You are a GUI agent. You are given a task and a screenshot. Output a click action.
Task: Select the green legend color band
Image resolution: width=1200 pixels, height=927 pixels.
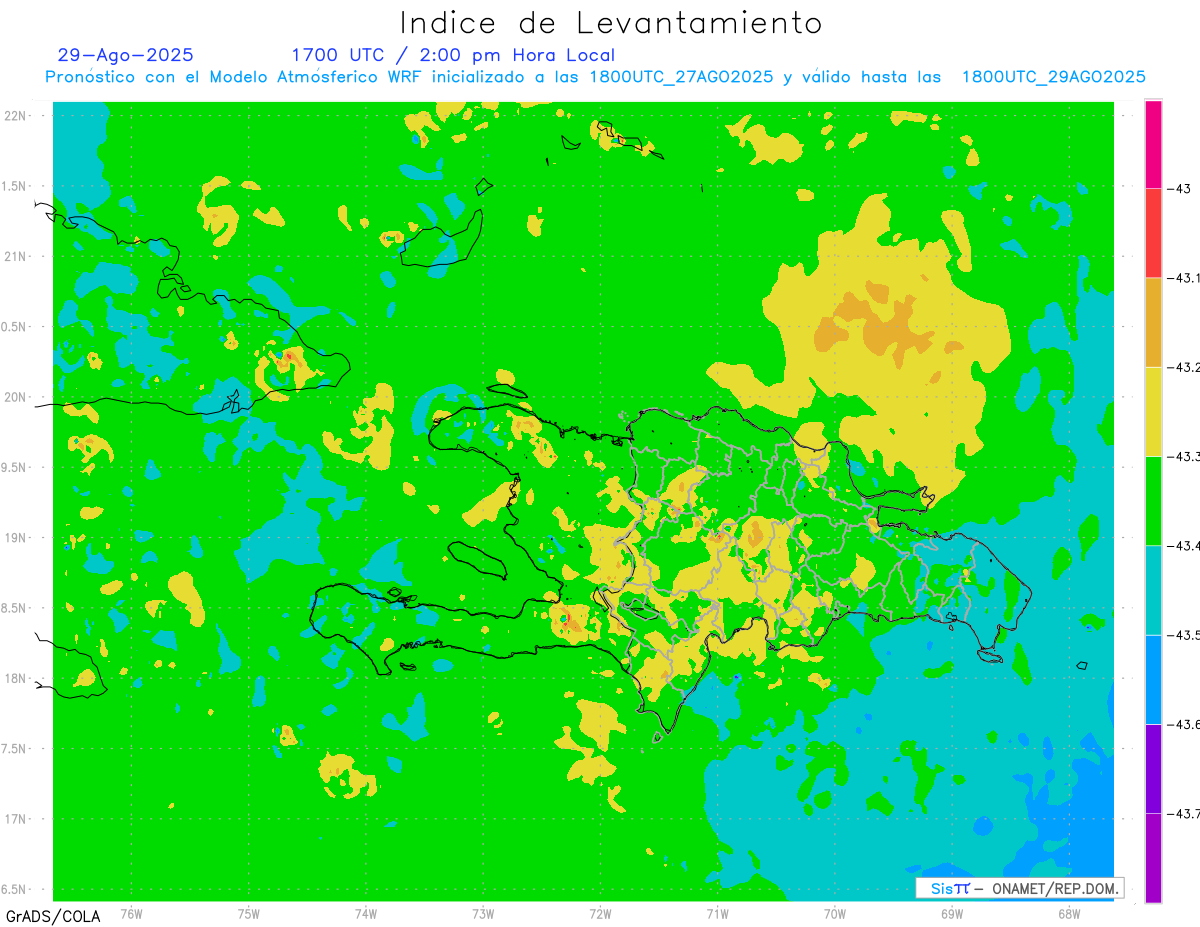[x=1153, y=500]
